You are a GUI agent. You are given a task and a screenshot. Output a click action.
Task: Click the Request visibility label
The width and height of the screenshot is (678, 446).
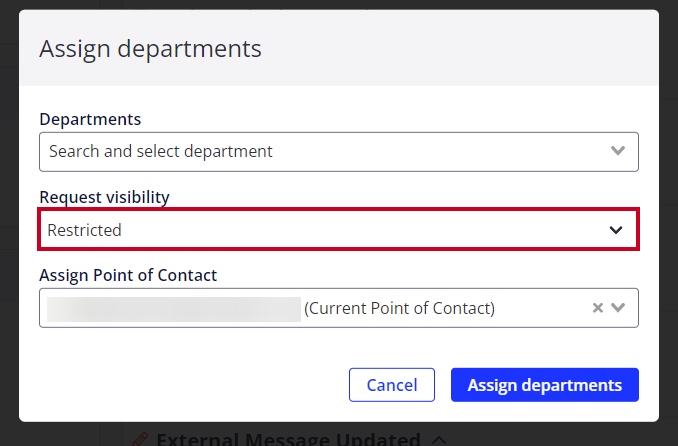[104, 197]
